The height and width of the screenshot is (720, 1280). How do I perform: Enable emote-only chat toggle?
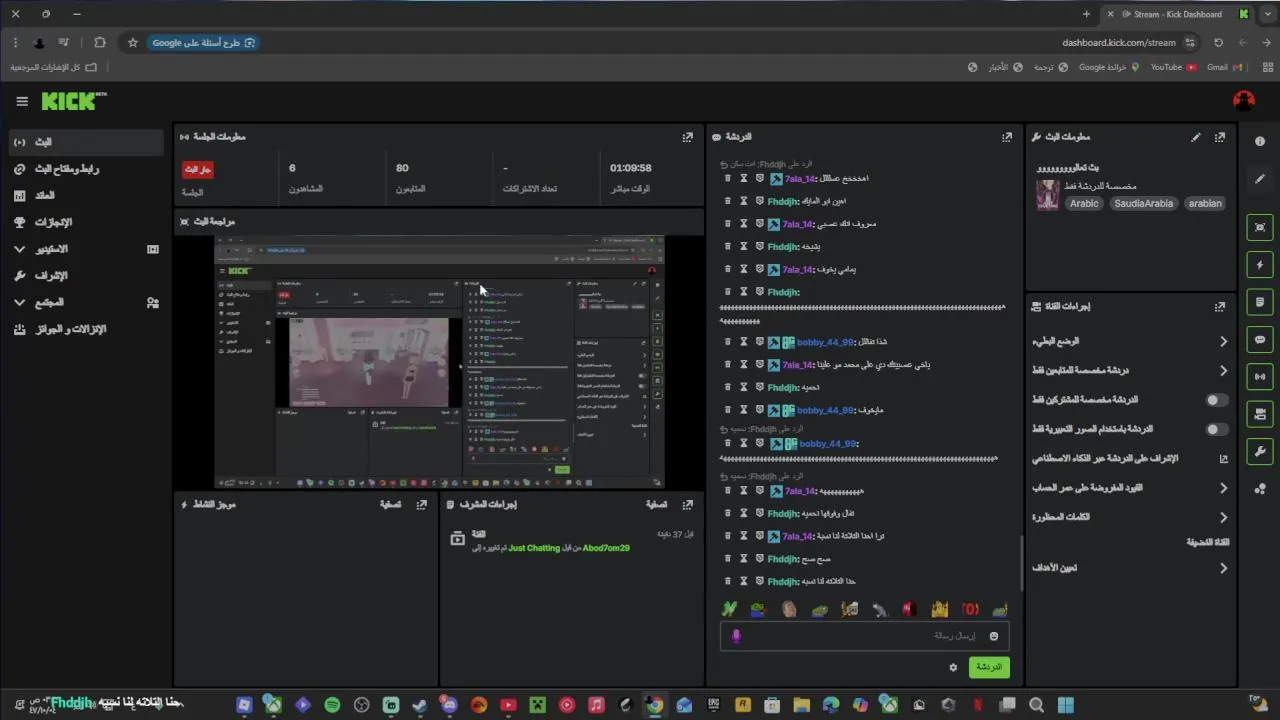tap(1216, 429)
